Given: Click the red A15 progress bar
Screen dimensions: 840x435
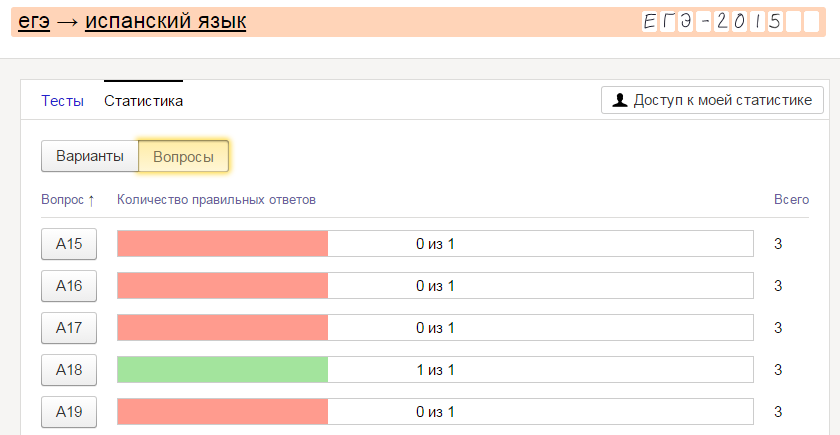Looking at the screenshot, I should click(x=222, y=244).
